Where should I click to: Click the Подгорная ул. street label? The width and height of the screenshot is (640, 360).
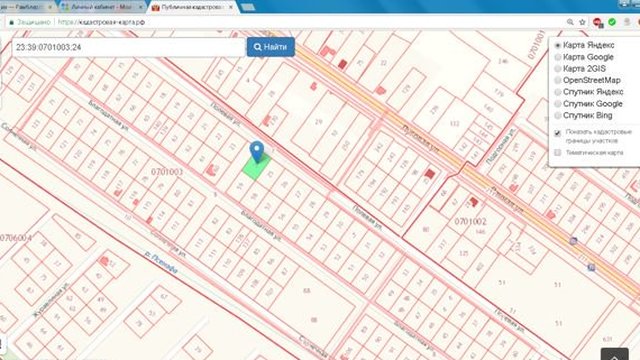click(500, 147)
